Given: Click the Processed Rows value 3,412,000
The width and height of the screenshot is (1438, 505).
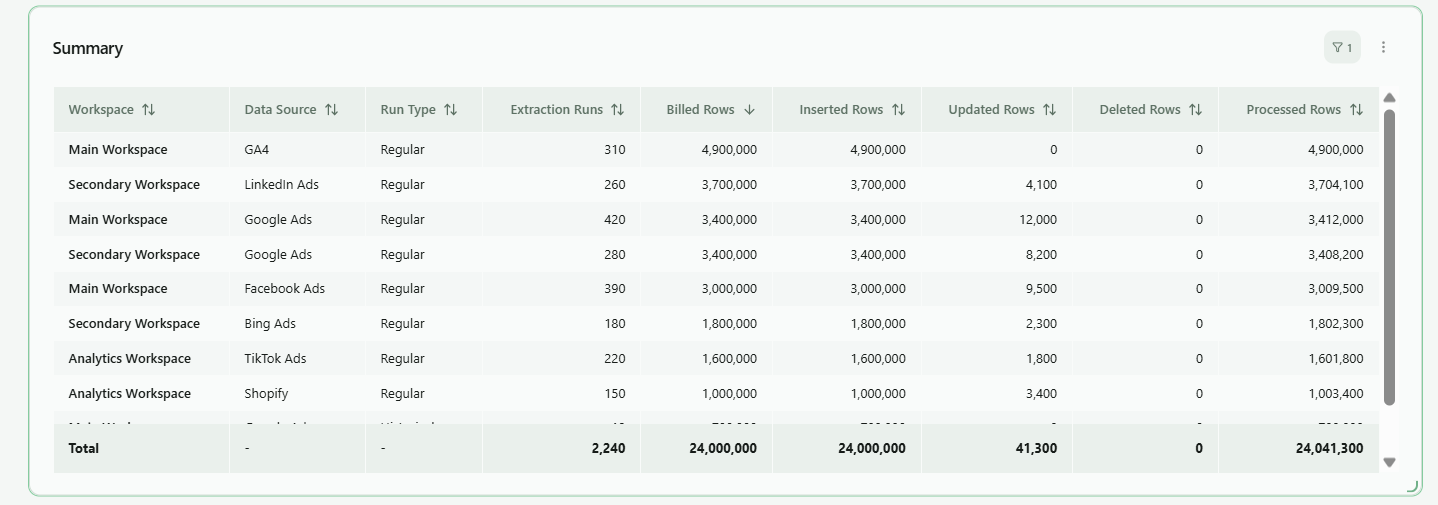Looking at the screenshot, I should coord(1336,220).
